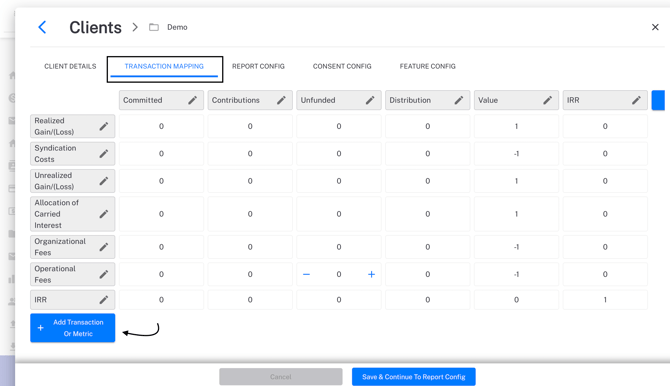Screen dimensions: 670x386
Task: Edit the IRR column header pencil
Action: [636, 100]
